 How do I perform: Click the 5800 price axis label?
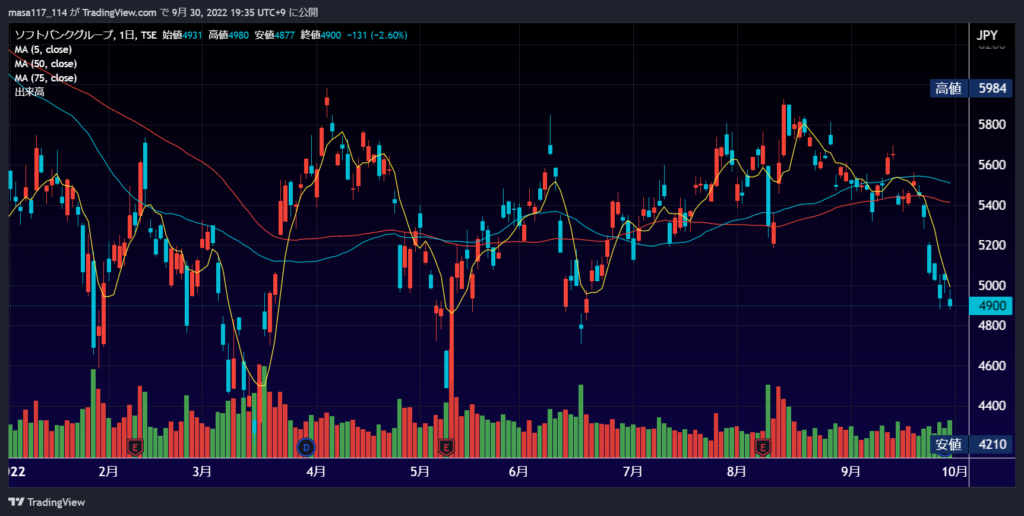(991, 125)
